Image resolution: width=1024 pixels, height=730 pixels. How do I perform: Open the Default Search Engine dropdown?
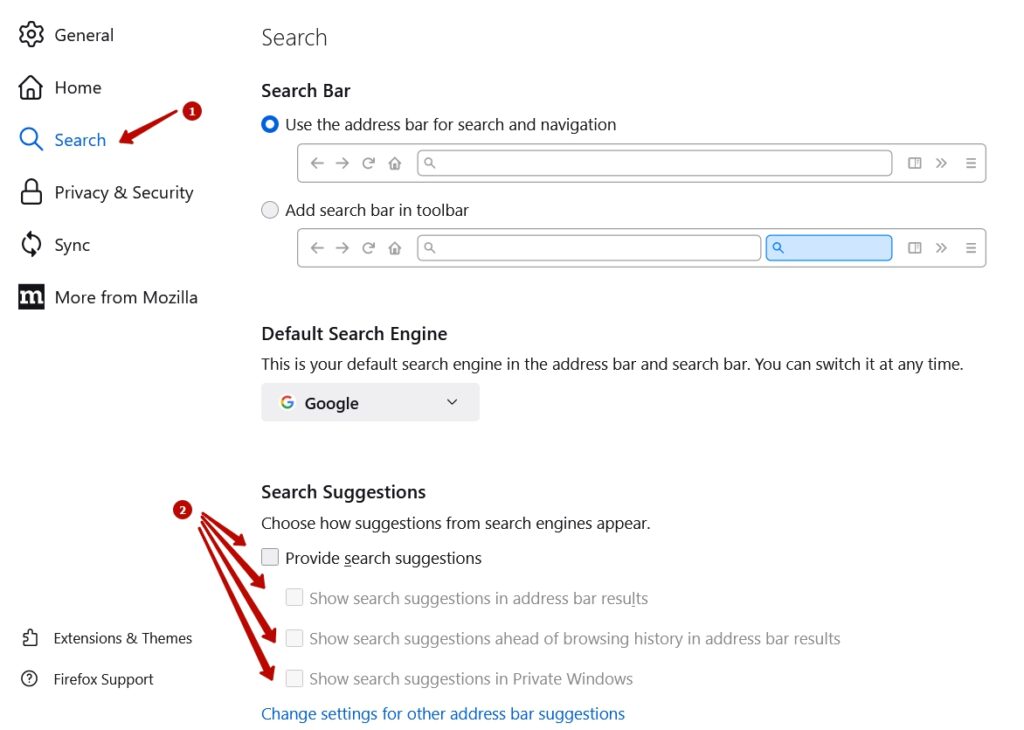pyautogui.click(x=370, y=402)
